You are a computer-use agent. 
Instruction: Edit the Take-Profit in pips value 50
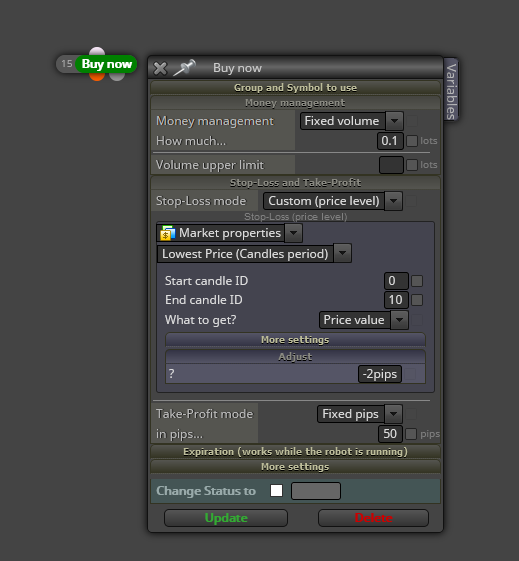pyautogui.click(x=390, y=434)
